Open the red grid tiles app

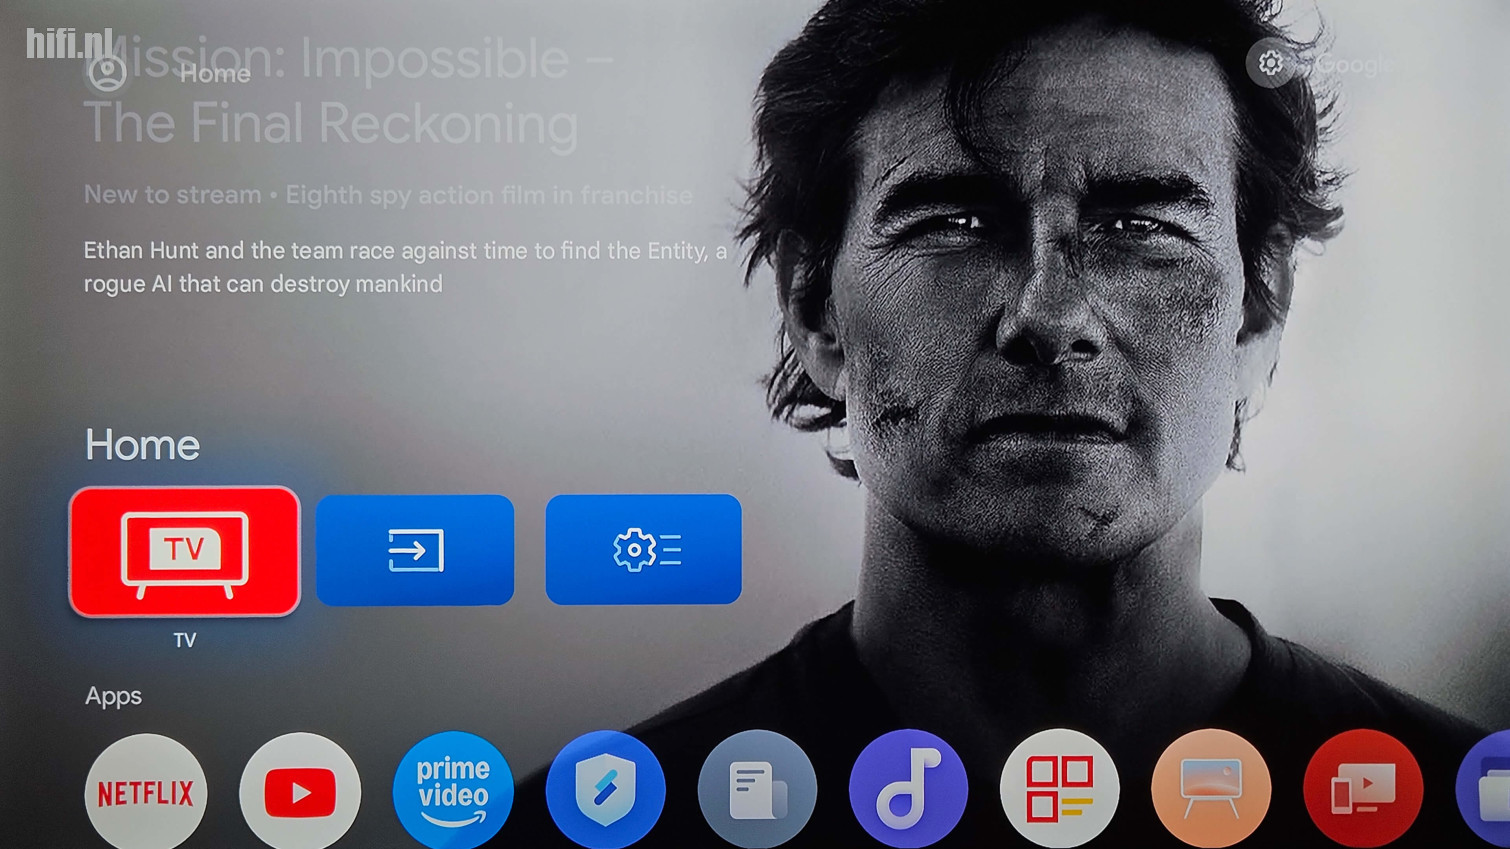tap(1059, 790)
